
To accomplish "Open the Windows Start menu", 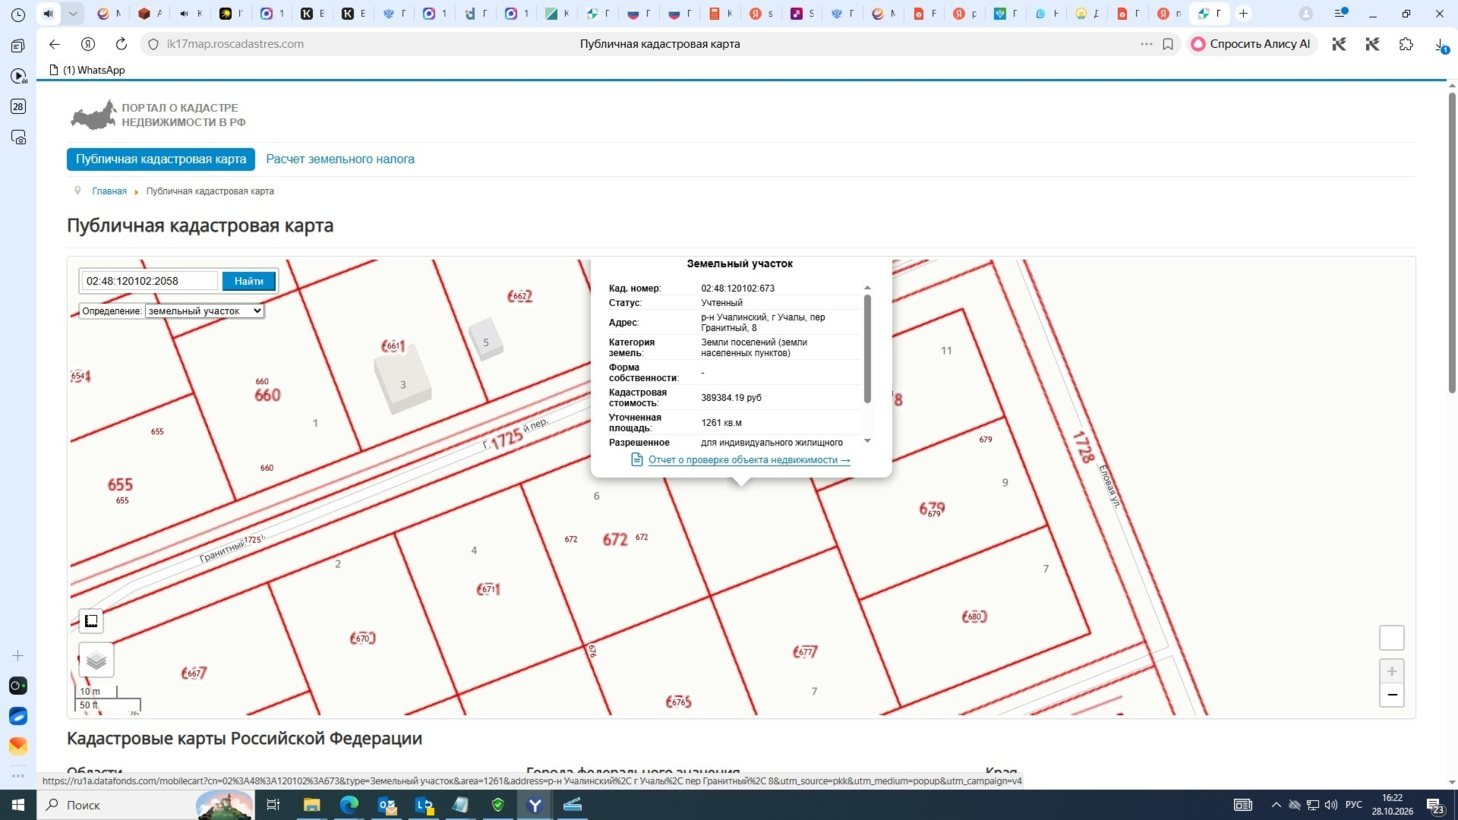I will click(x=18, y=805).
